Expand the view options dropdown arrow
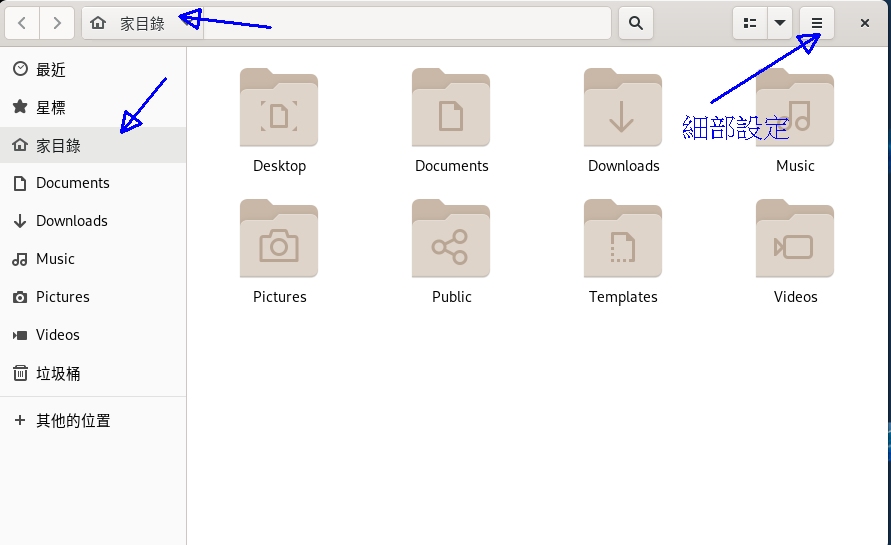891x545 pixels. click(x=780, y=23)
